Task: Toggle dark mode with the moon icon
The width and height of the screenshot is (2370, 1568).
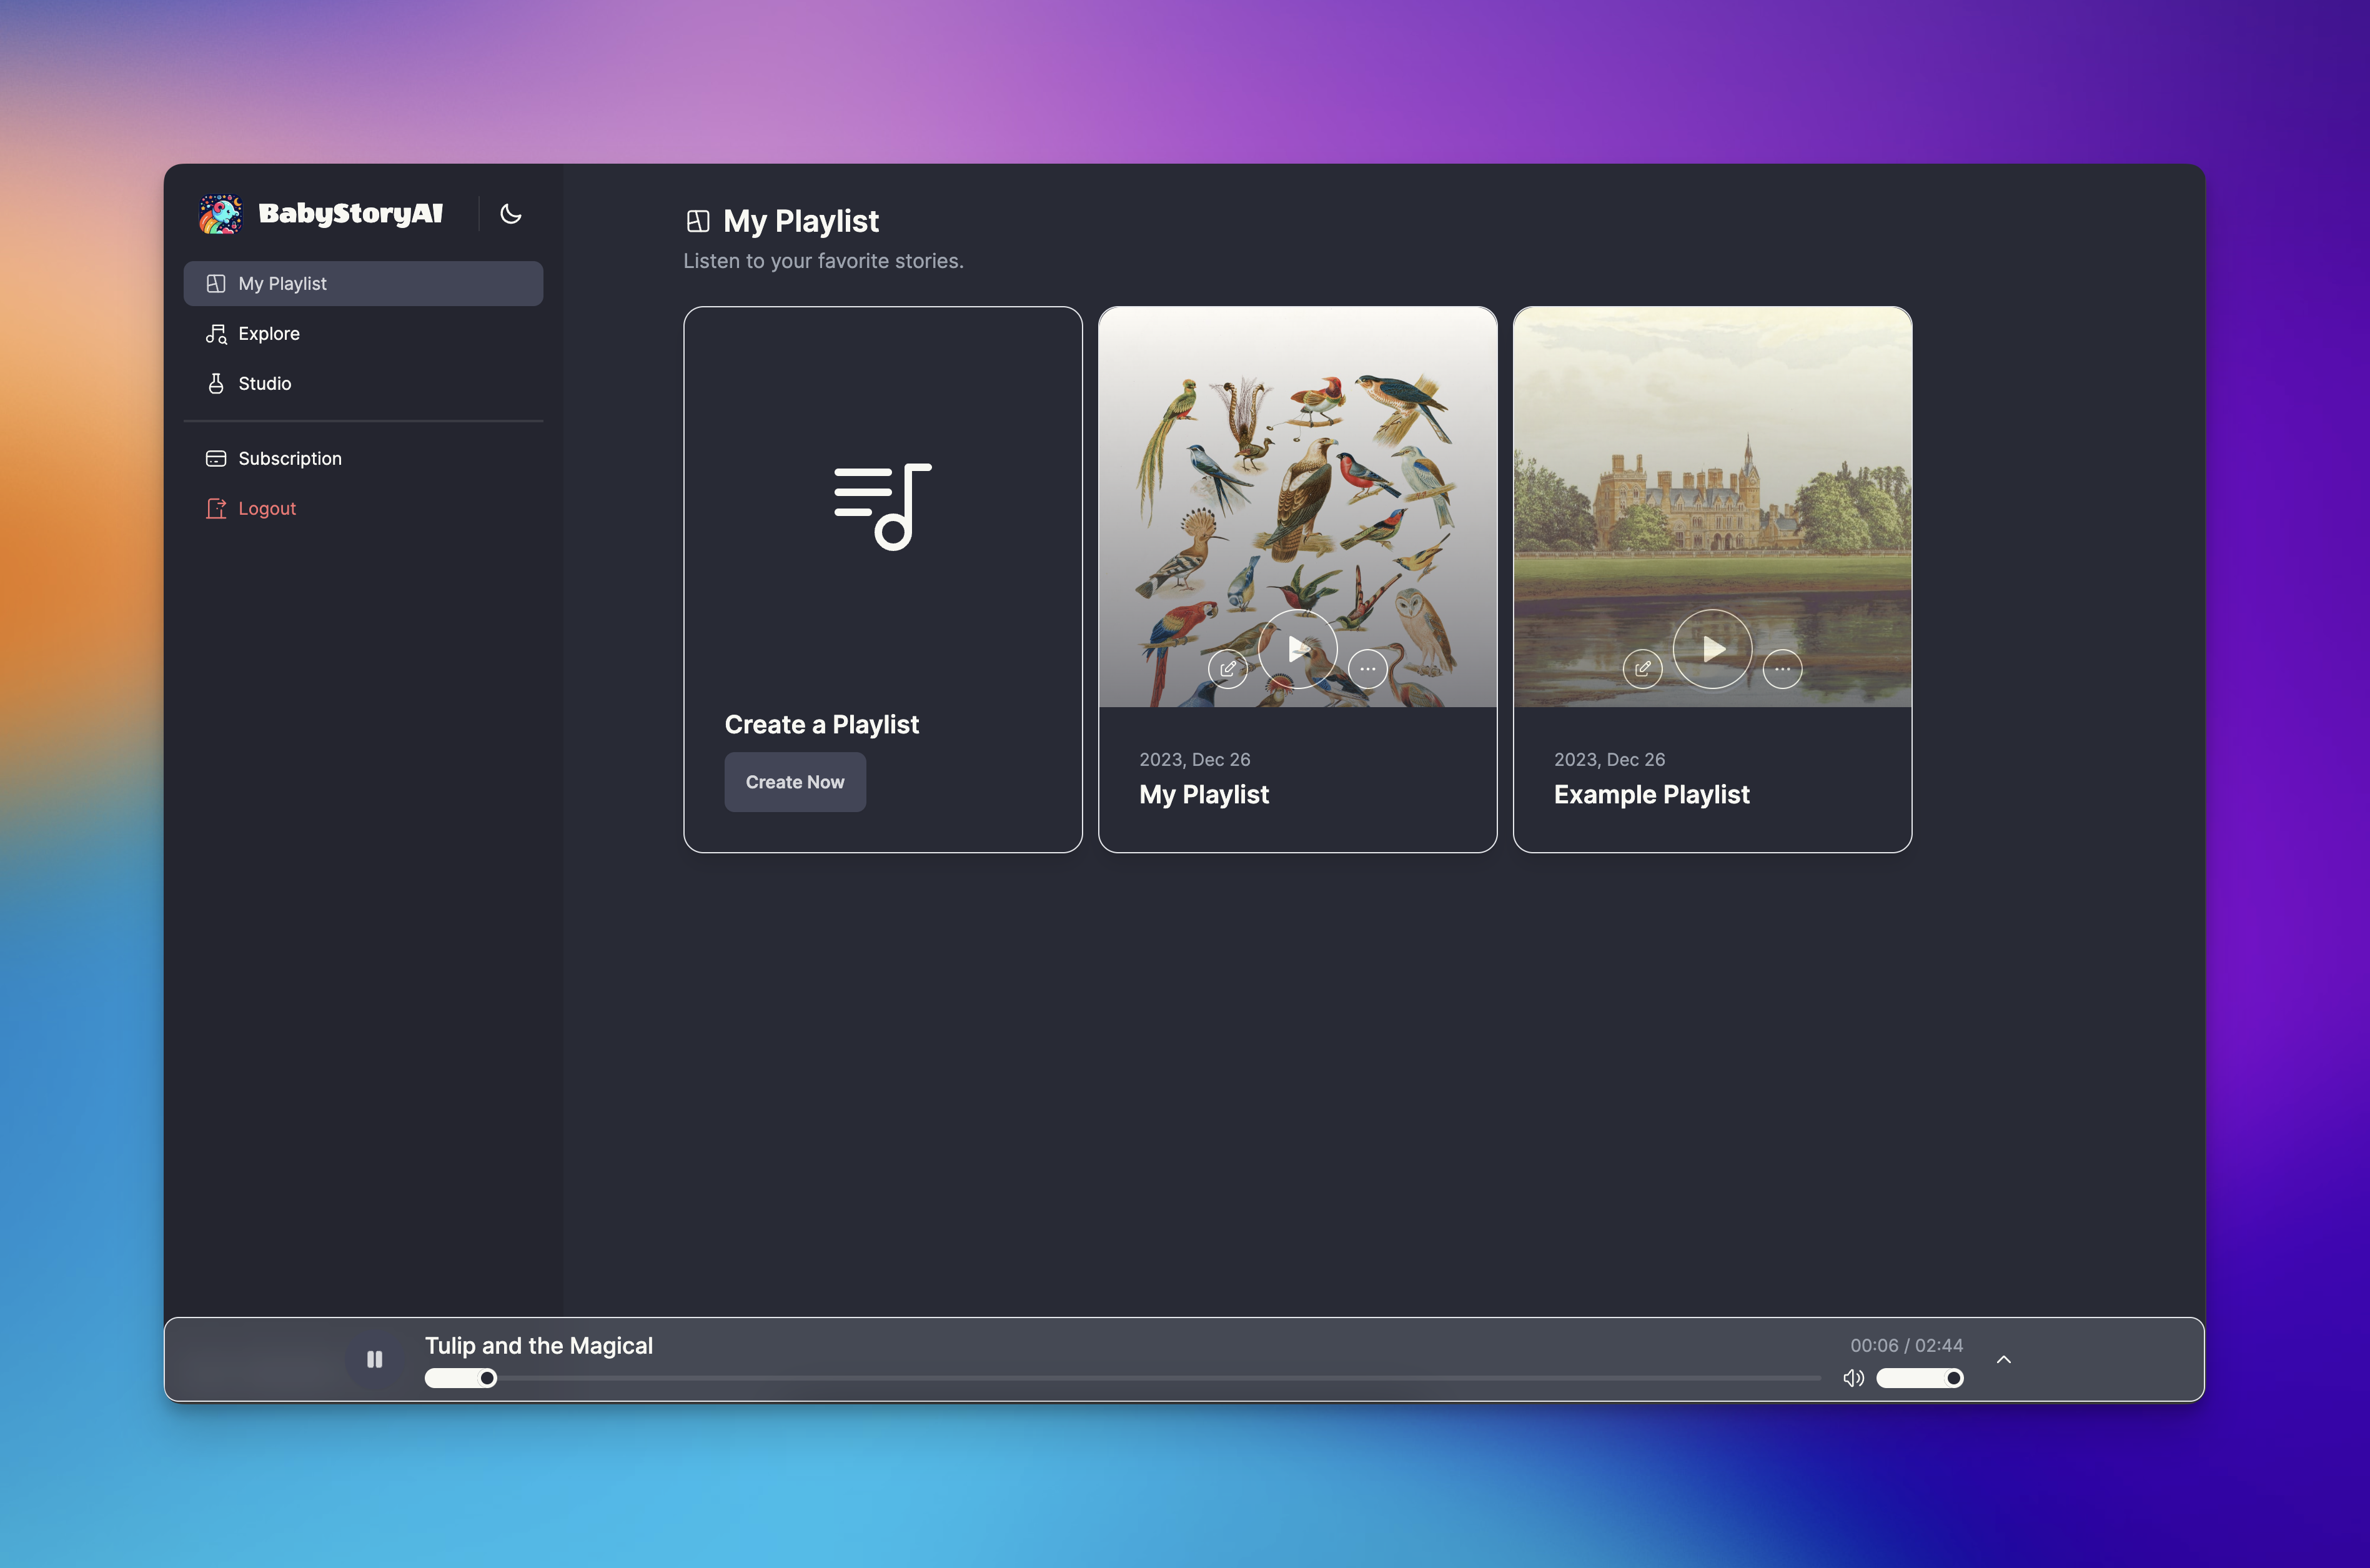Action: pos(510,214)
